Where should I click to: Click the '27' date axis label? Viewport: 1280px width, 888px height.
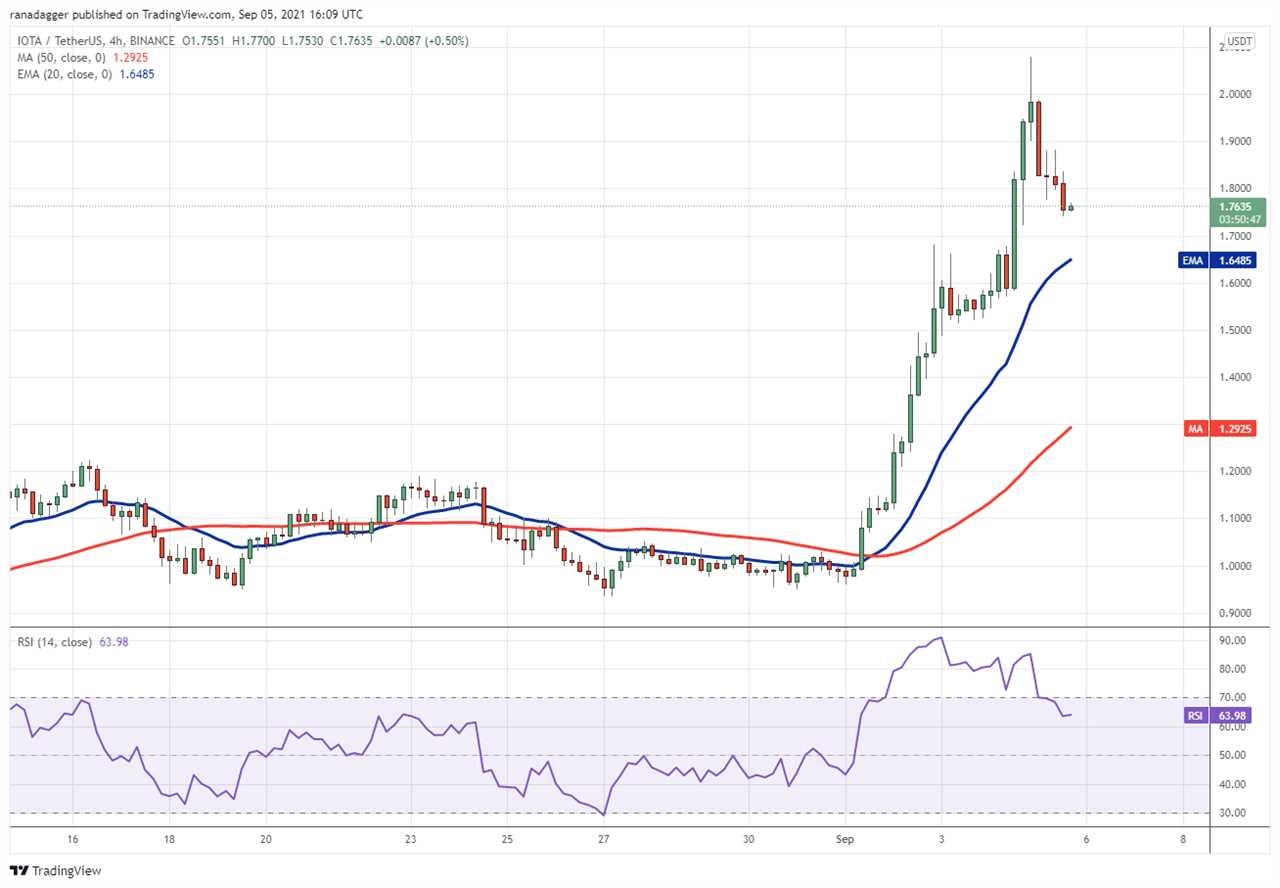click(x=603, y=841)
